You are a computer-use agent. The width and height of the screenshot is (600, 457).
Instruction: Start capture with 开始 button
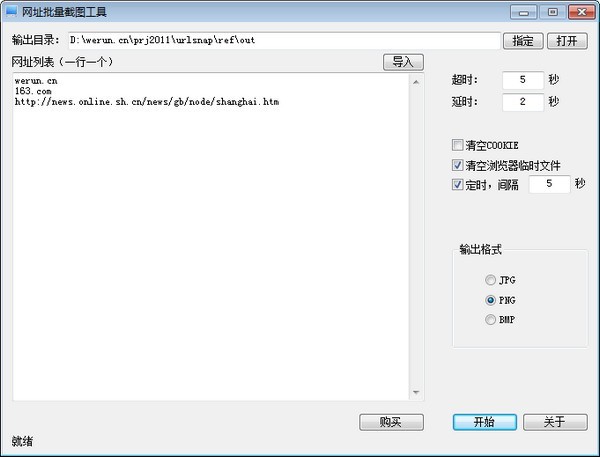tap(484, 422)
